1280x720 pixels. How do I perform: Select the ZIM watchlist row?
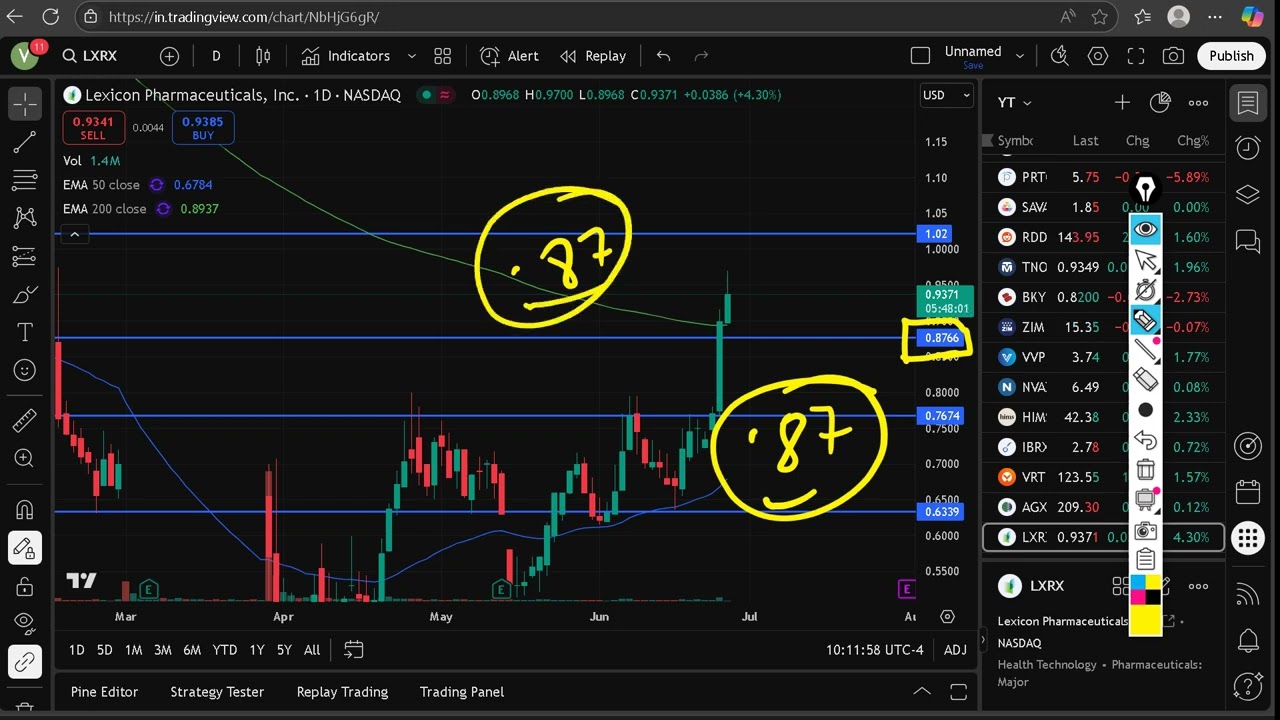(x=1104, y=327)
